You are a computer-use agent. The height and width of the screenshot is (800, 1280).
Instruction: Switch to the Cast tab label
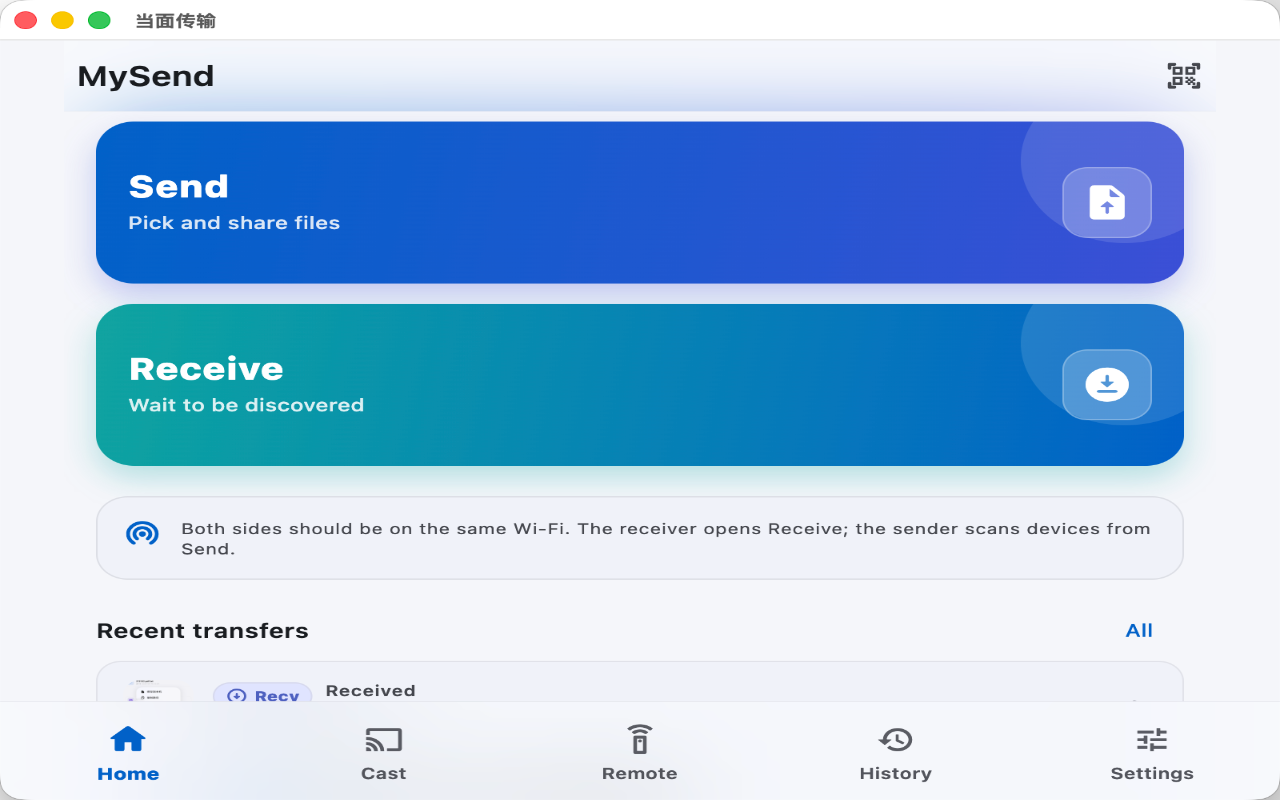coord(384,773)
